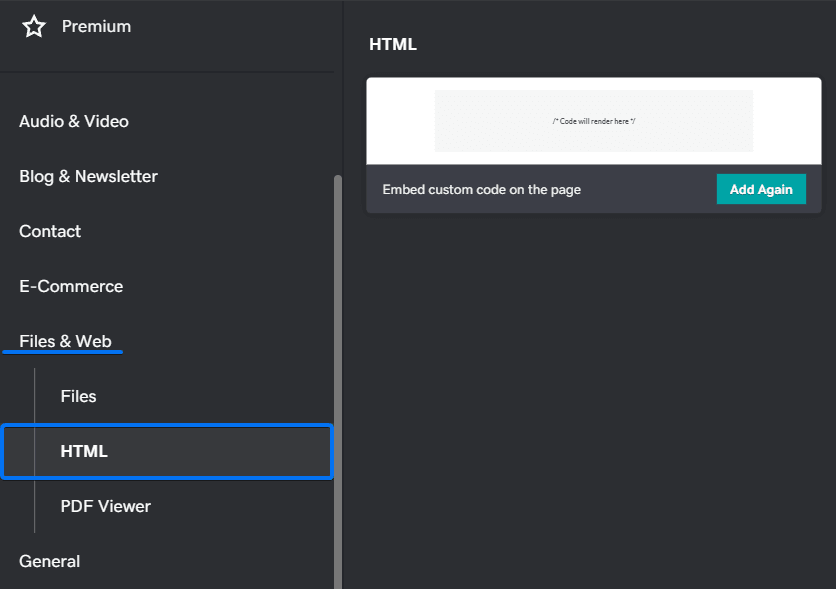Click the Premium star icon
Viewport: 836px width, 589px height.
coord(34,26)
